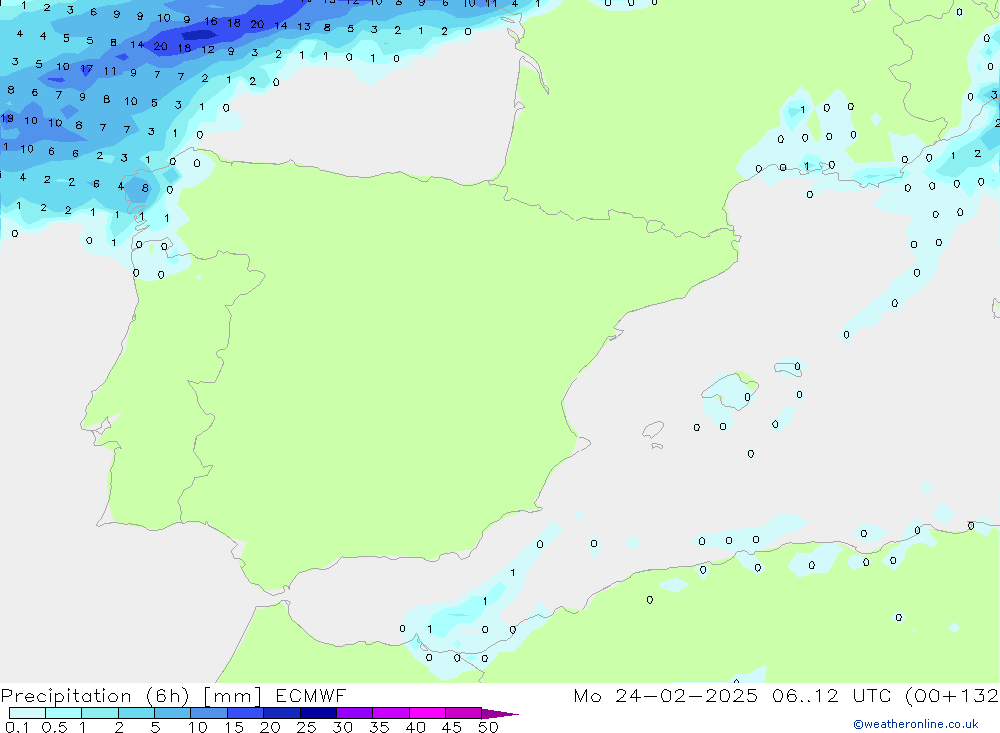Select the date "24-02-2025" text
This screenshot has width=1000, height=733.
[x=686, y=695]
